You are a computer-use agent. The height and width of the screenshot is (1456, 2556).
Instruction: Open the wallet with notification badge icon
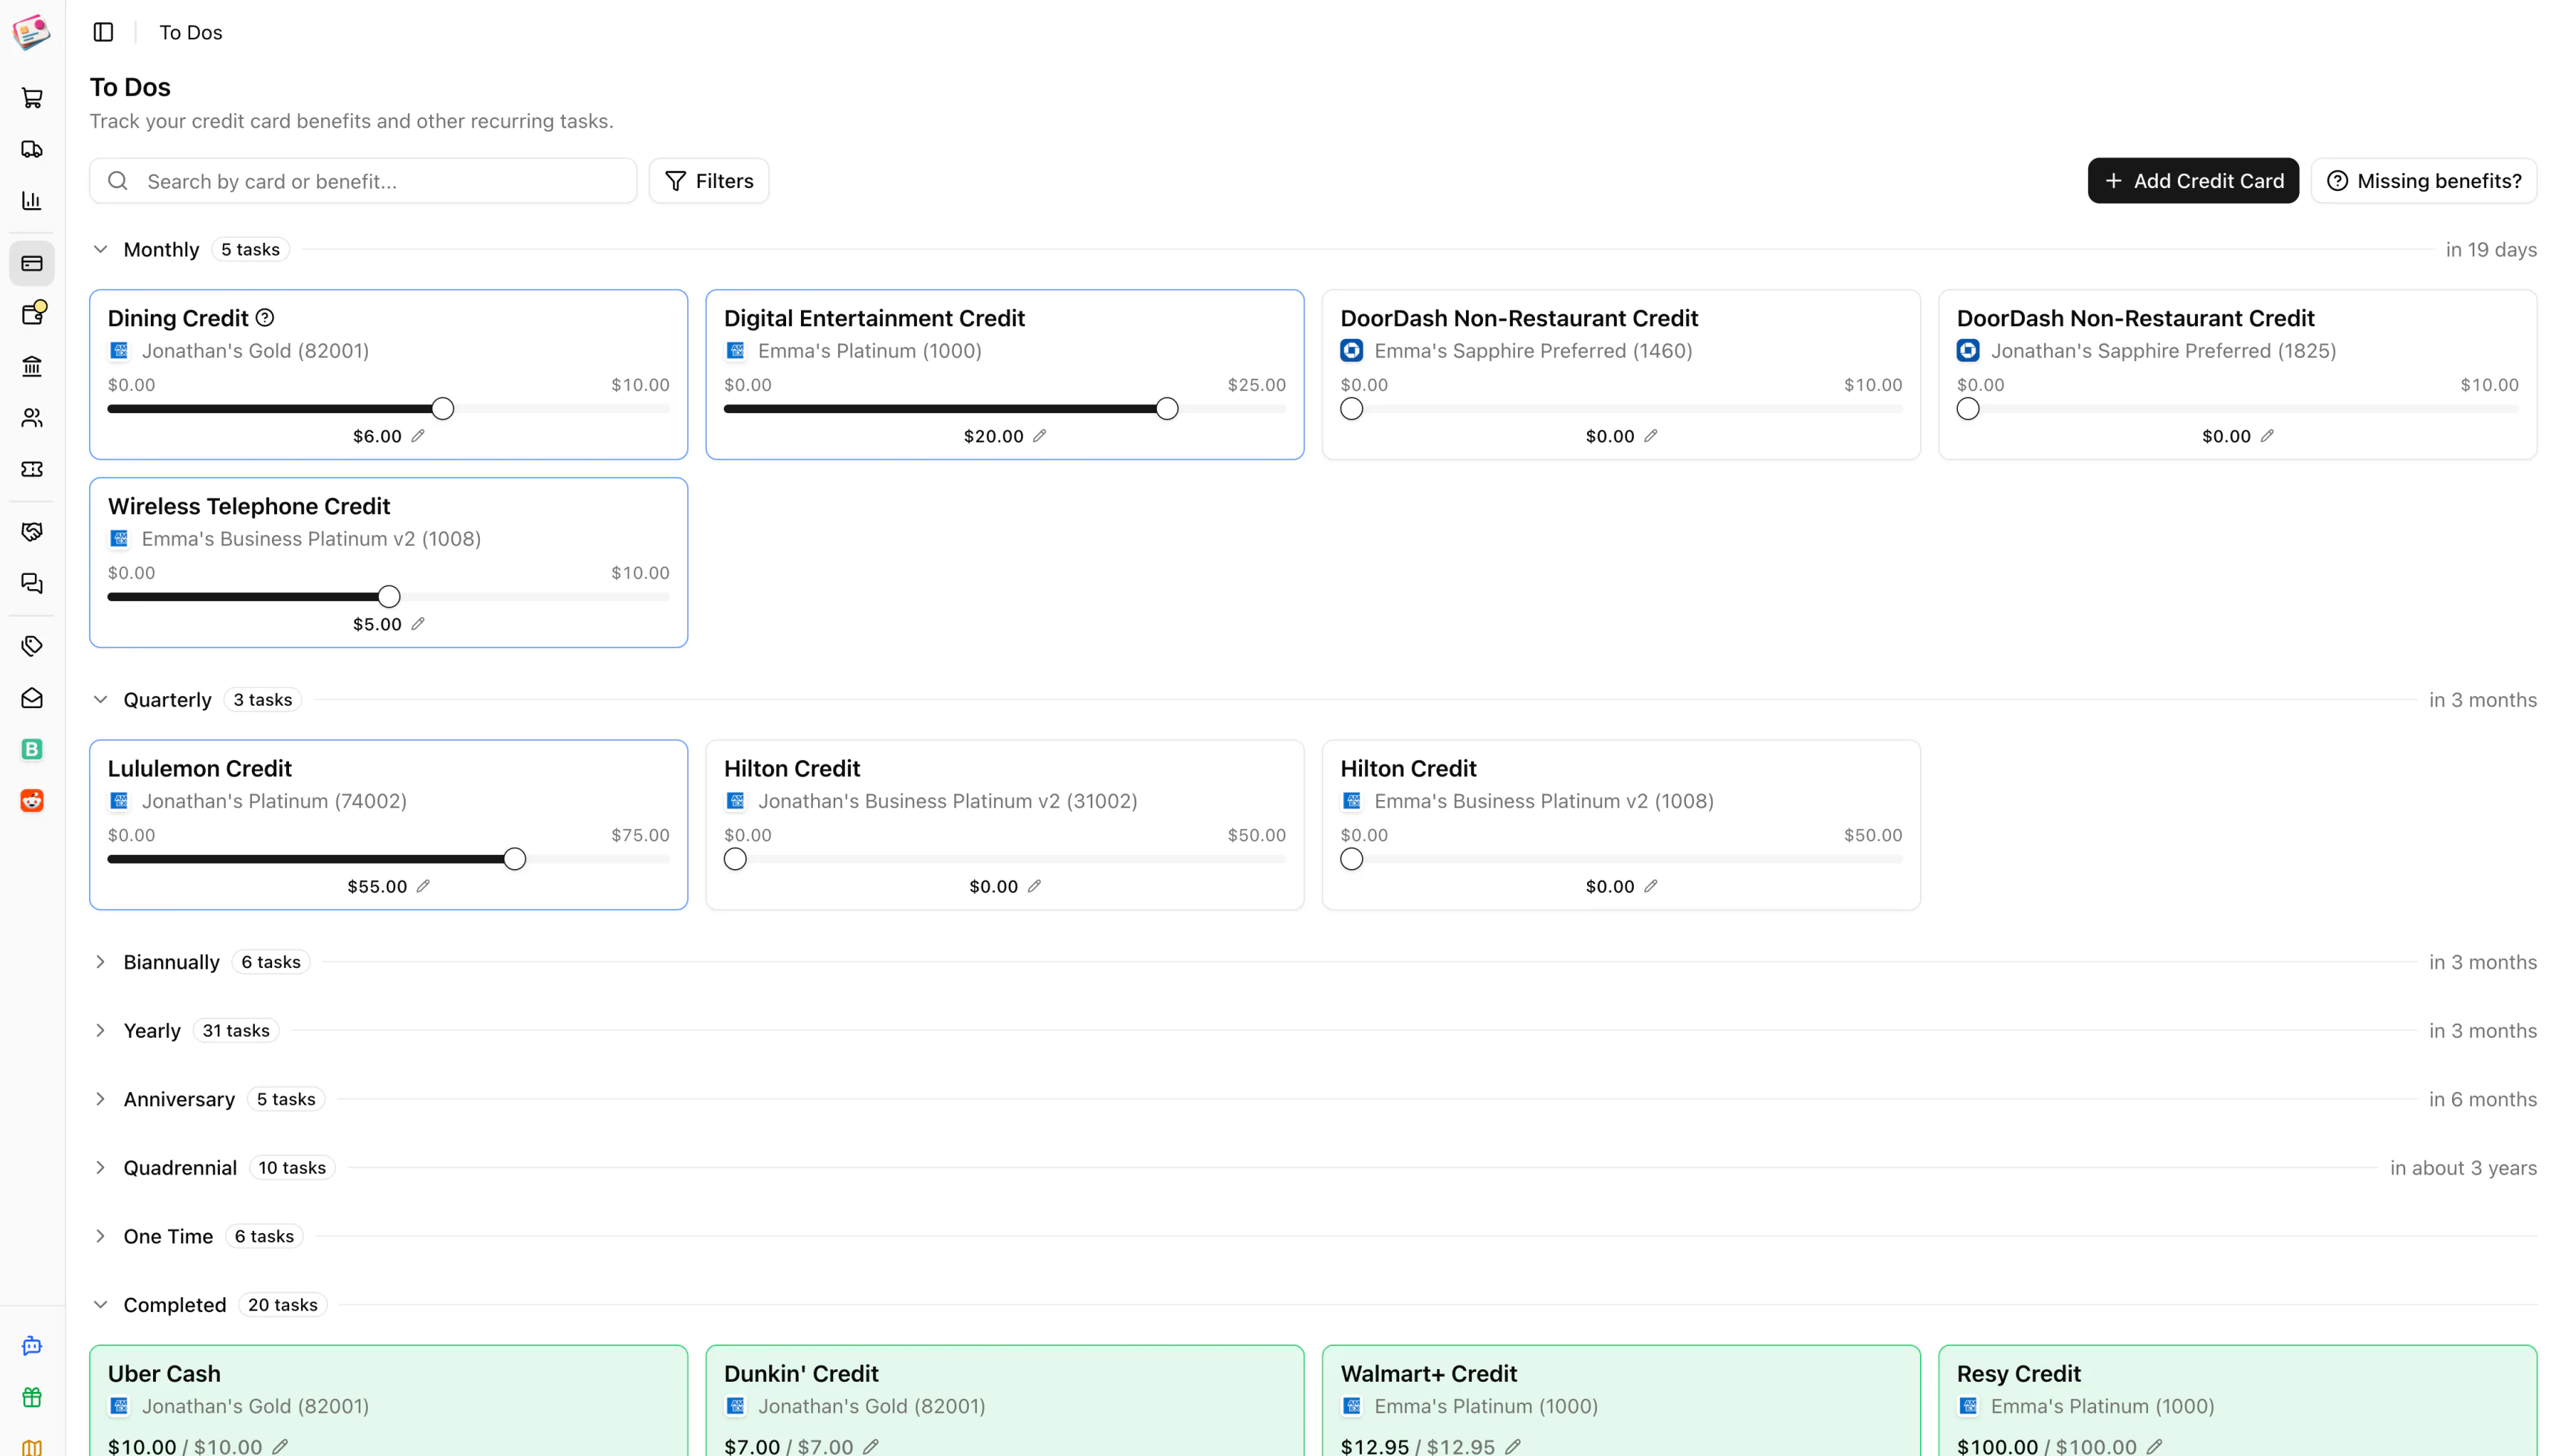click(x=32, y=314)
